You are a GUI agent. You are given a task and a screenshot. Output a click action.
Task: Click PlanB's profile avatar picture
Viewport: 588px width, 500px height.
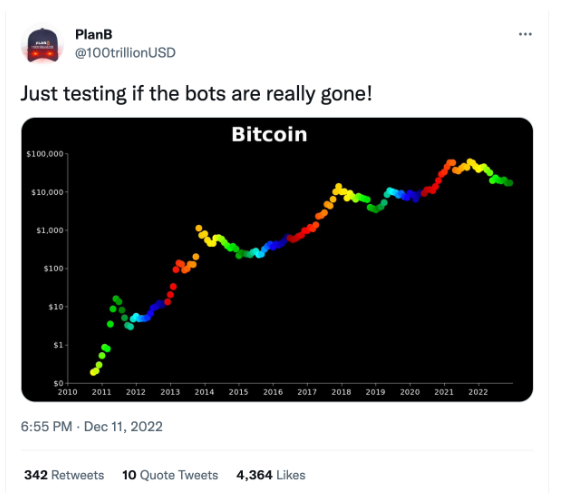point(42,44)
